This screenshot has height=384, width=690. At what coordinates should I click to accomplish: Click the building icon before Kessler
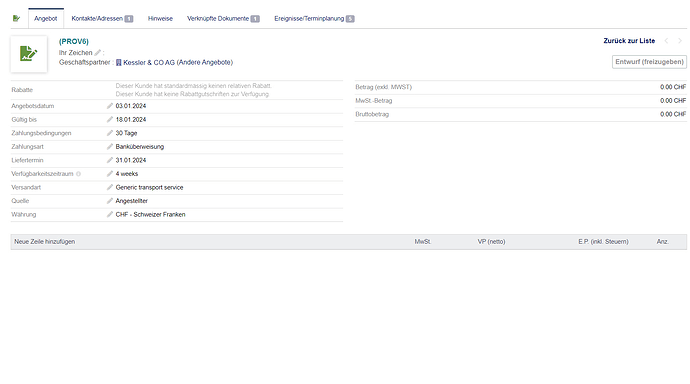pyautogui.click(x=118, y=62)
